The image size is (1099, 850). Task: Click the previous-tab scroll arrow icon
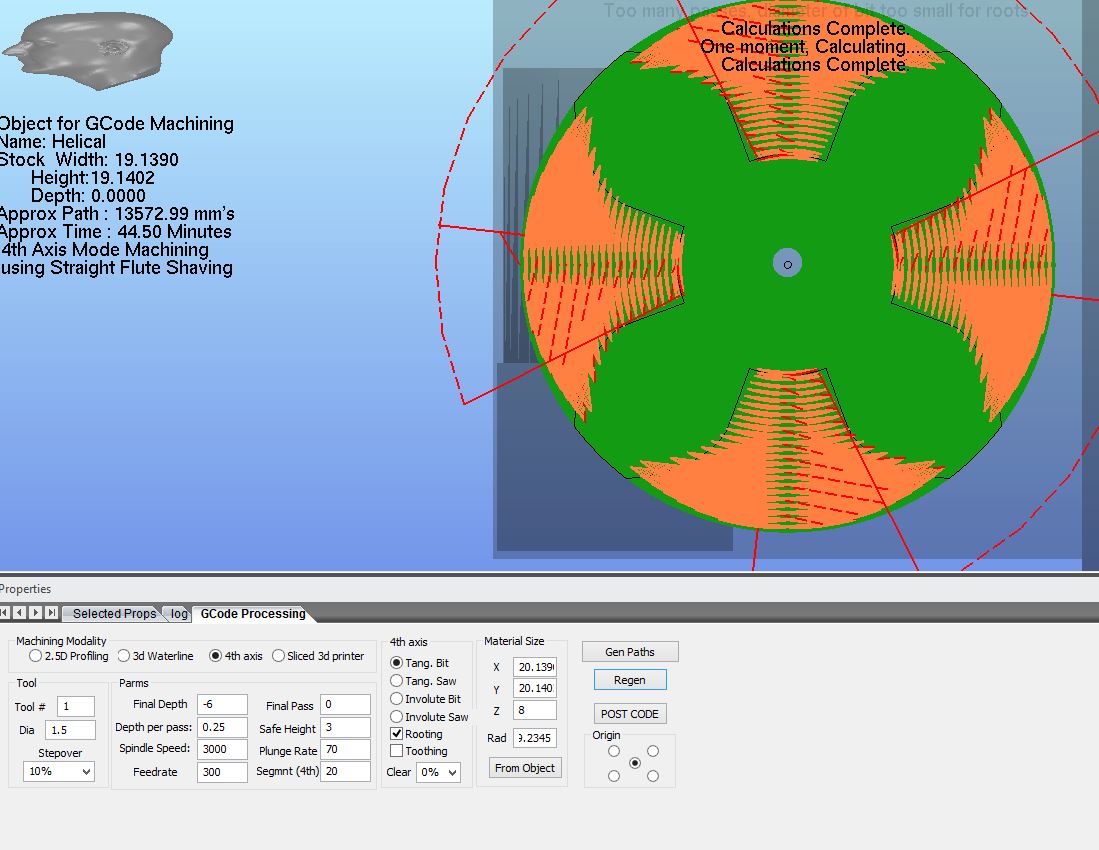(19, 613)
